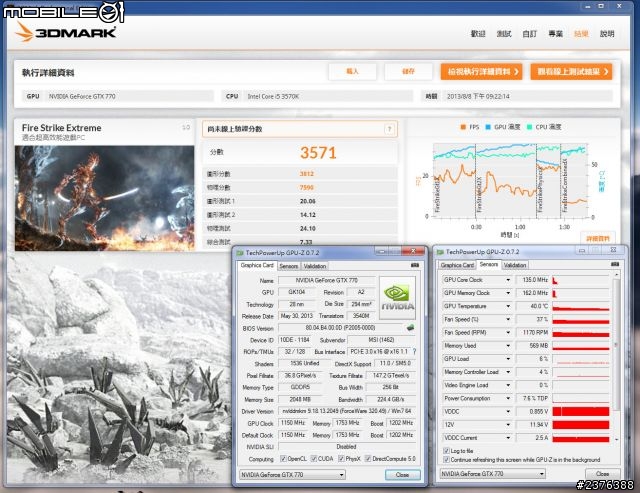Screen dimensions: 640x493
Task: Open the GPU Core Clock sensor dropdown
Action: point(508,280)
